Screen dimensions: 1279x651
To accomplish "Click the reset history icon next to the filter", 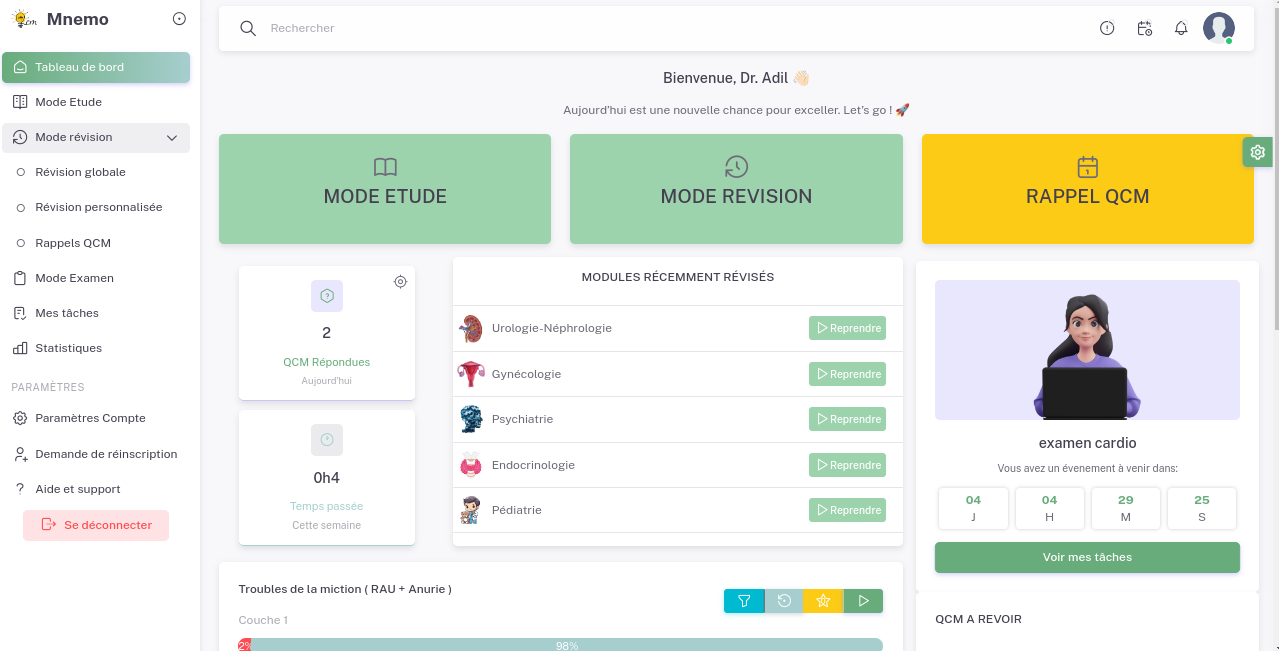I will [x=784, y=601].
